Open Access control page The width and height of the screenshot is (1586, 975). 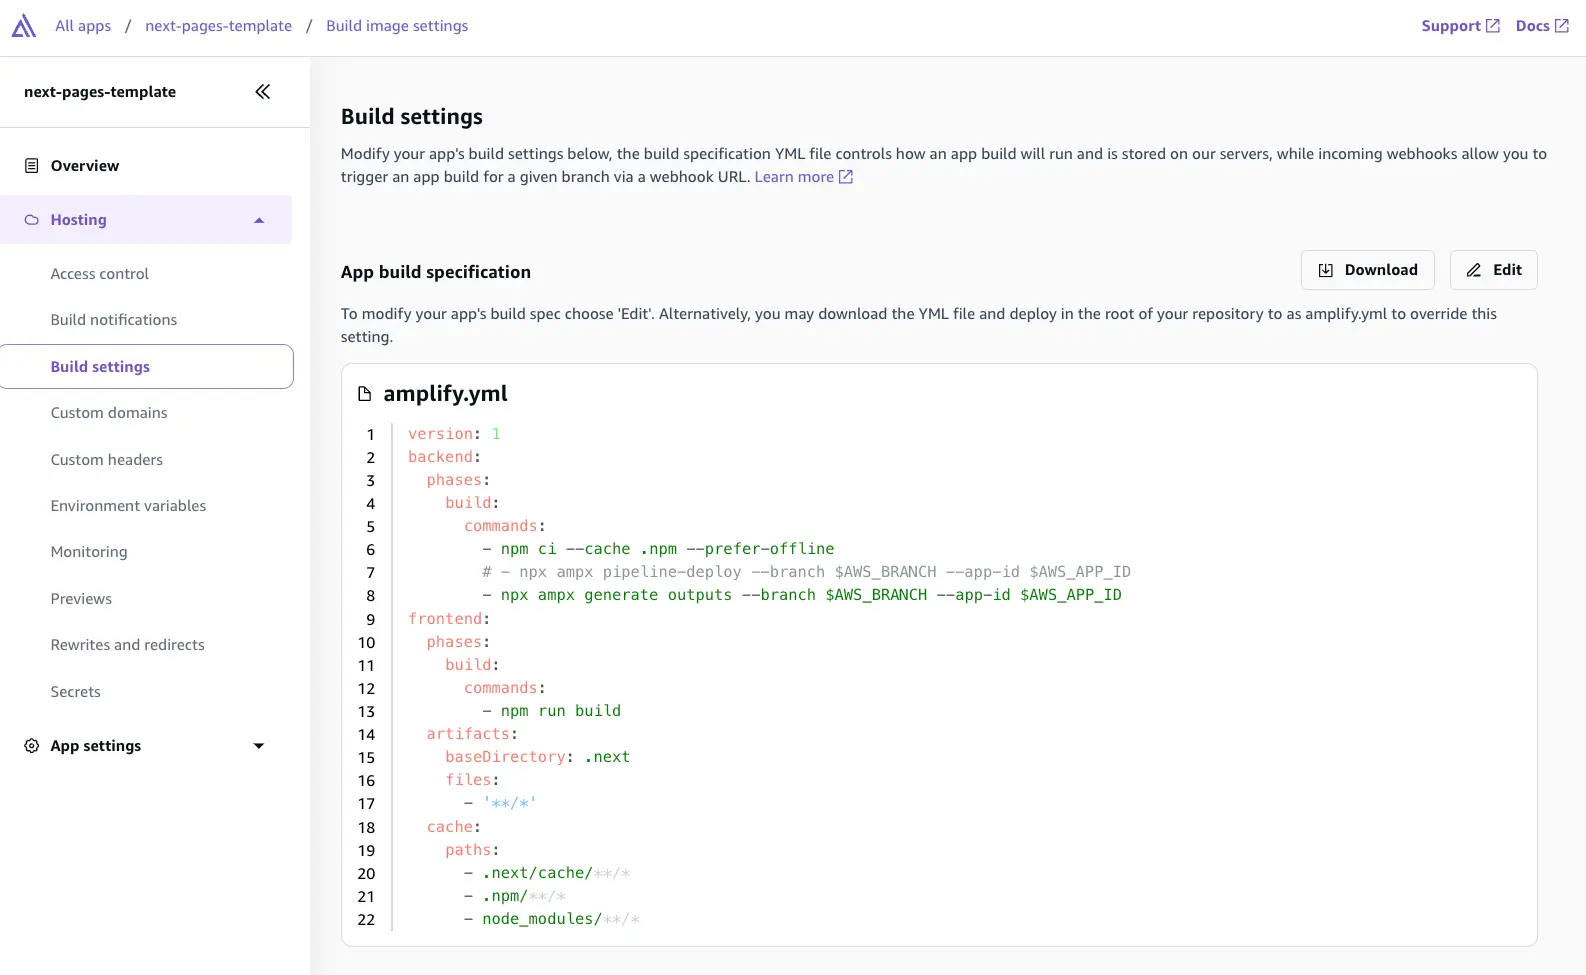[x=100, y=274]
